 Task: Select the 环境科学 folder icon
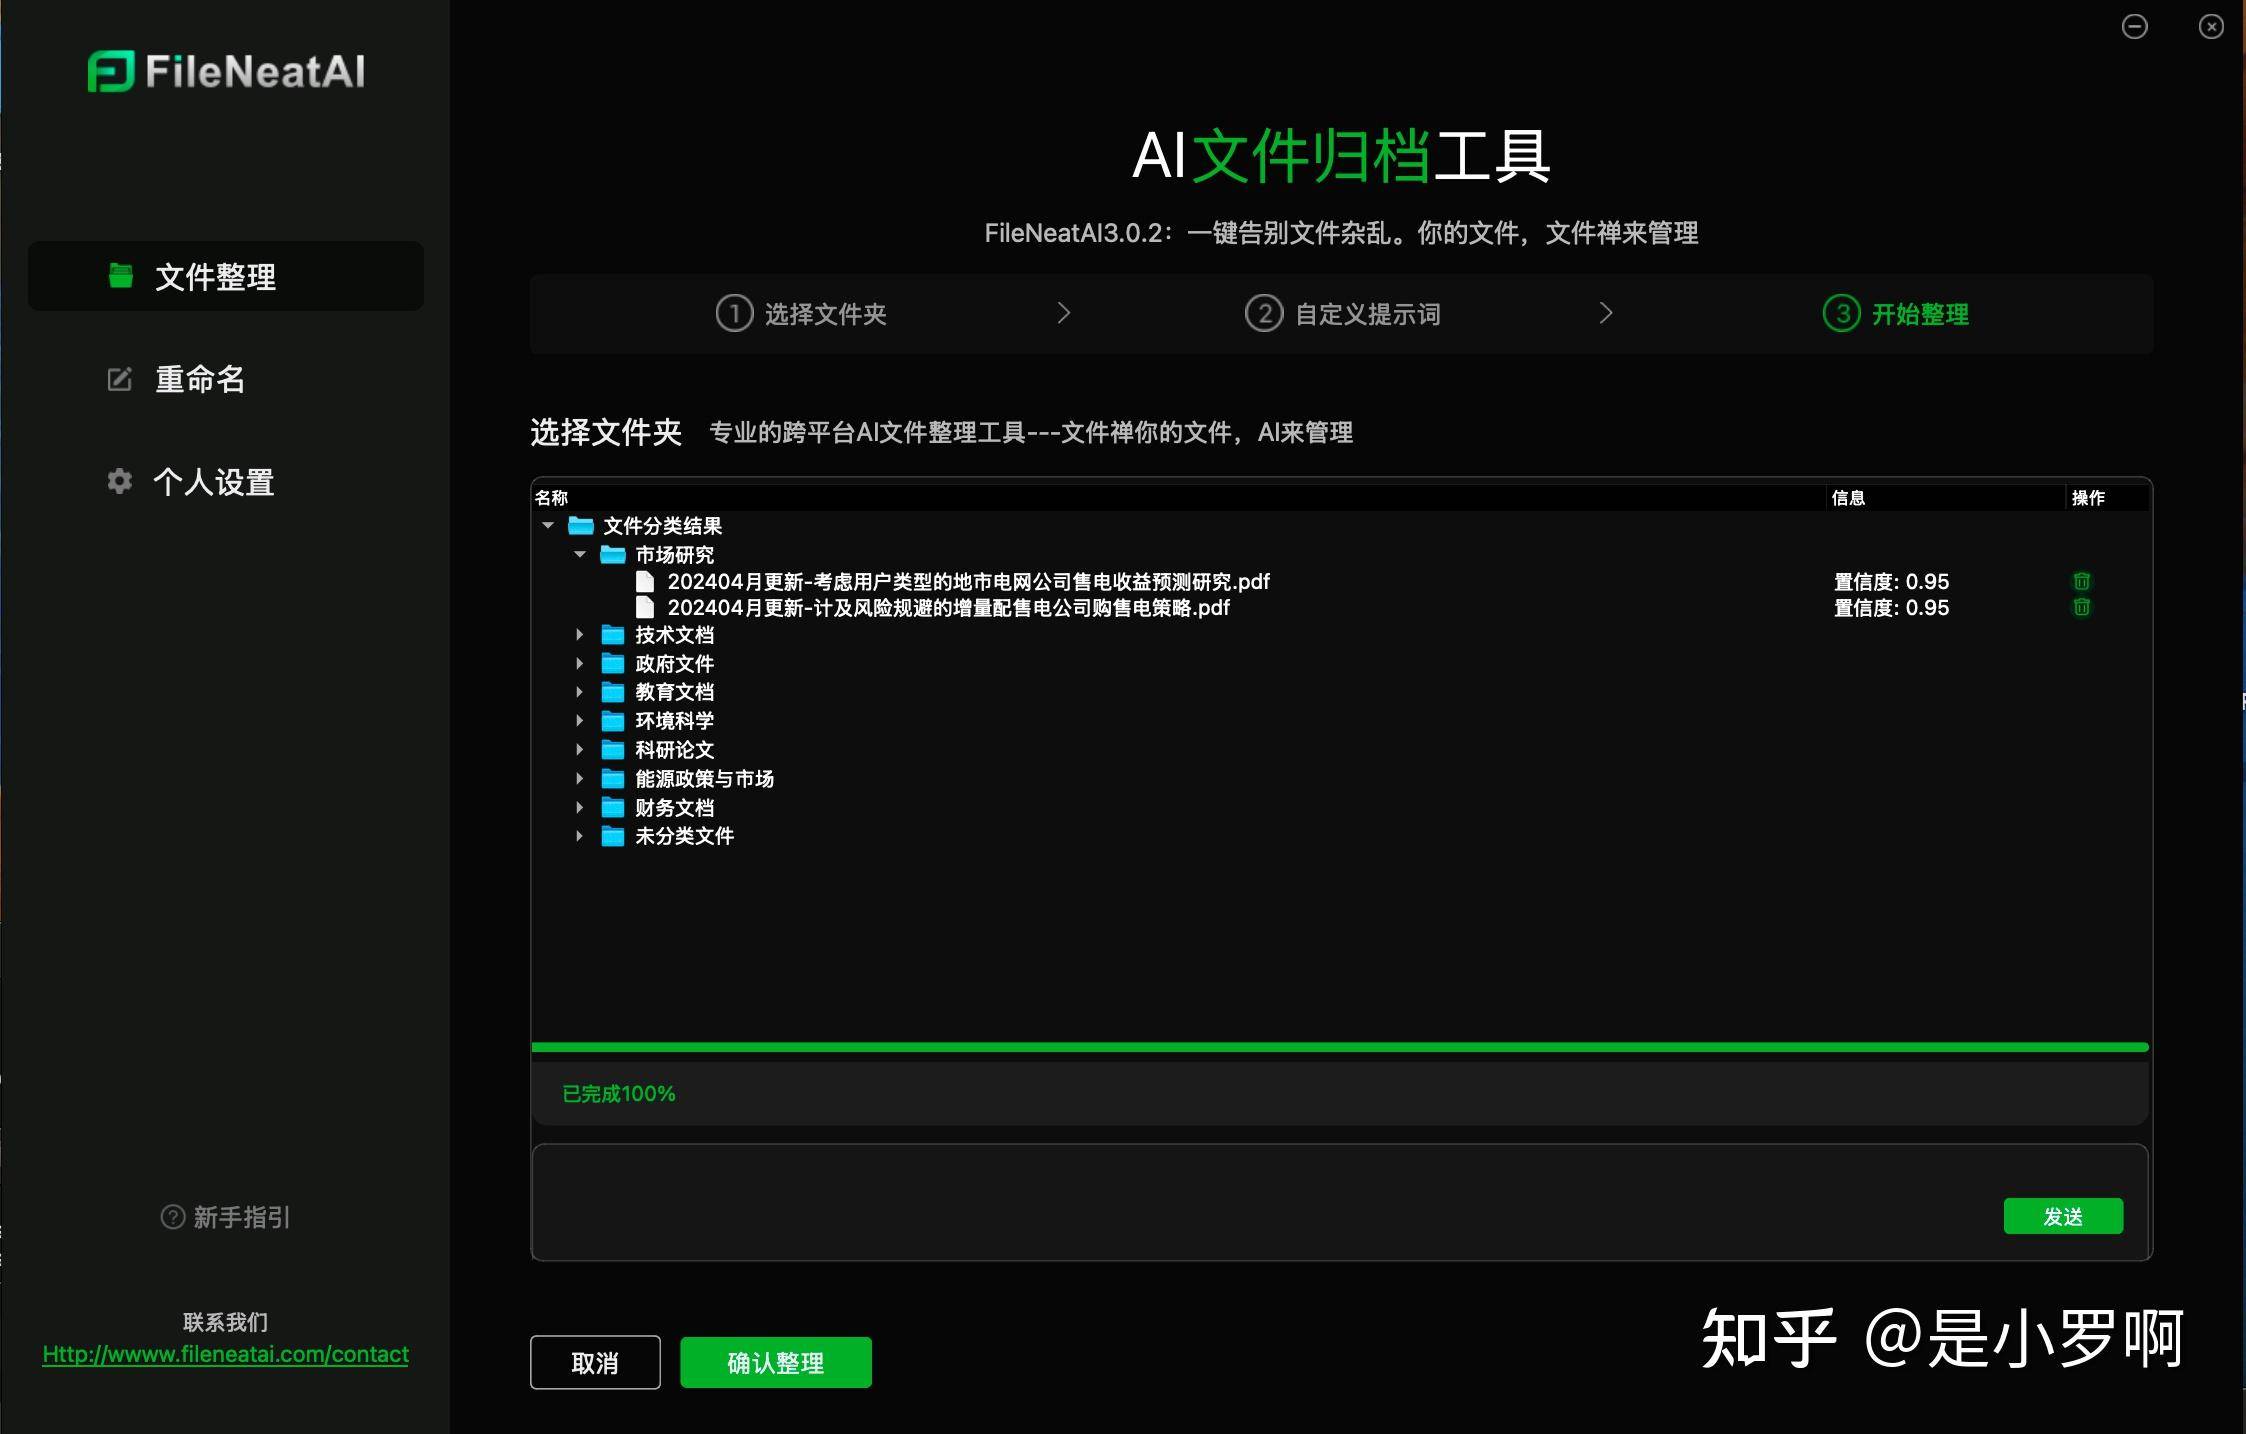click(613, 721)
